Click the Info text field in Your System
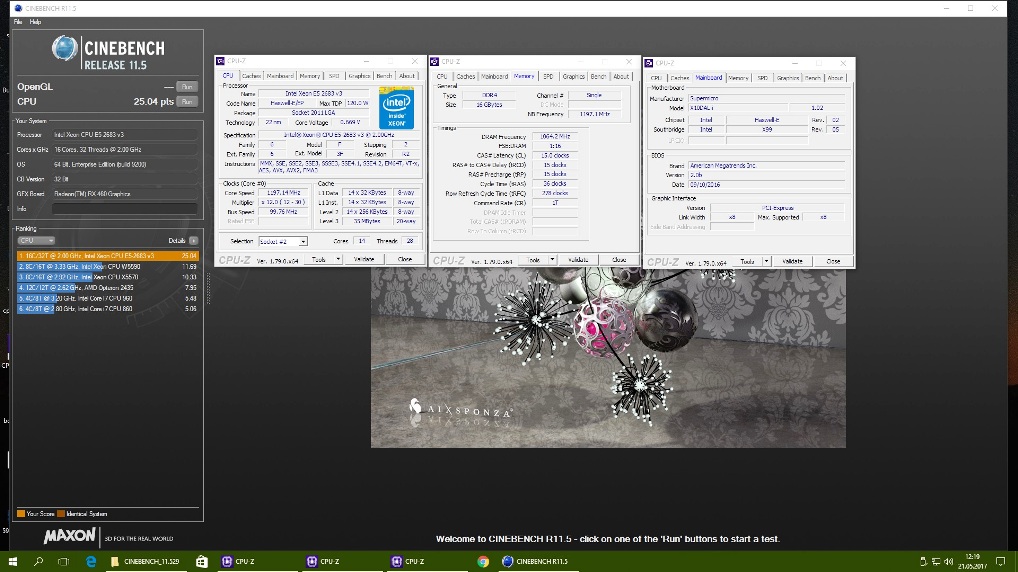Viewport: 1018px width, 572px height. pyautogui.click(x=125, y=209)
